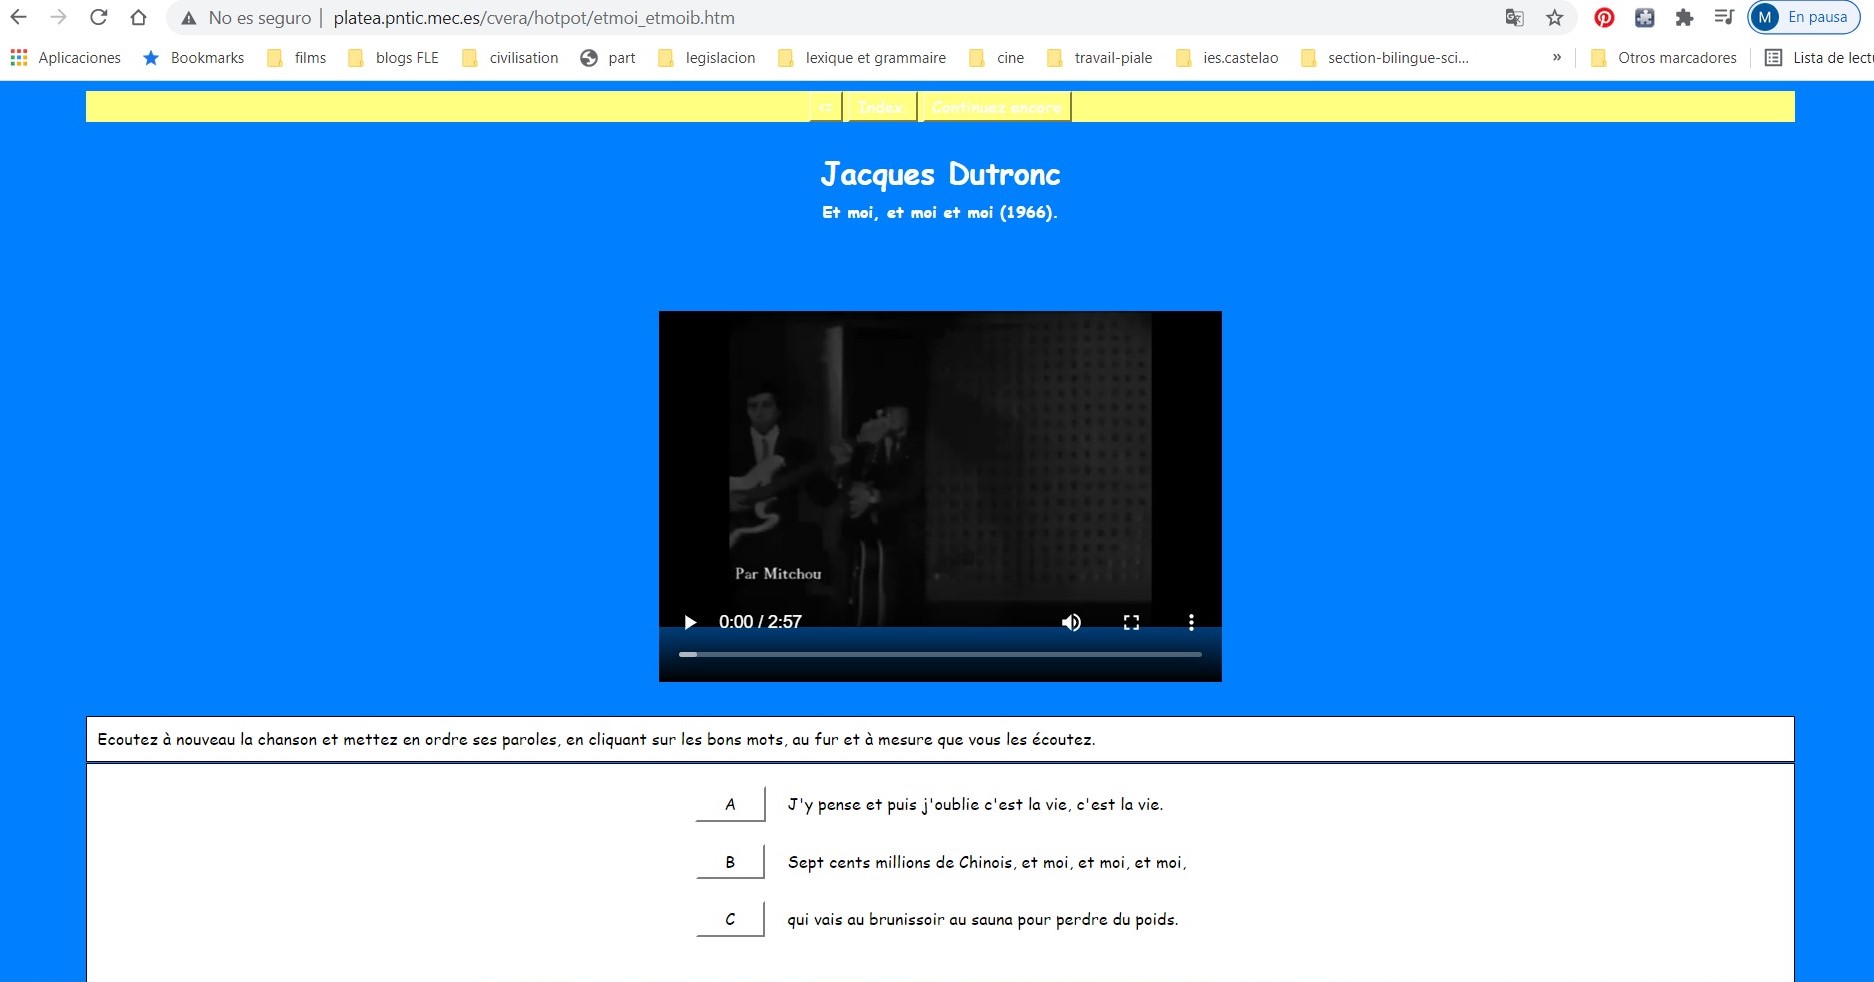Click the address bar URL

coord(534,18)
